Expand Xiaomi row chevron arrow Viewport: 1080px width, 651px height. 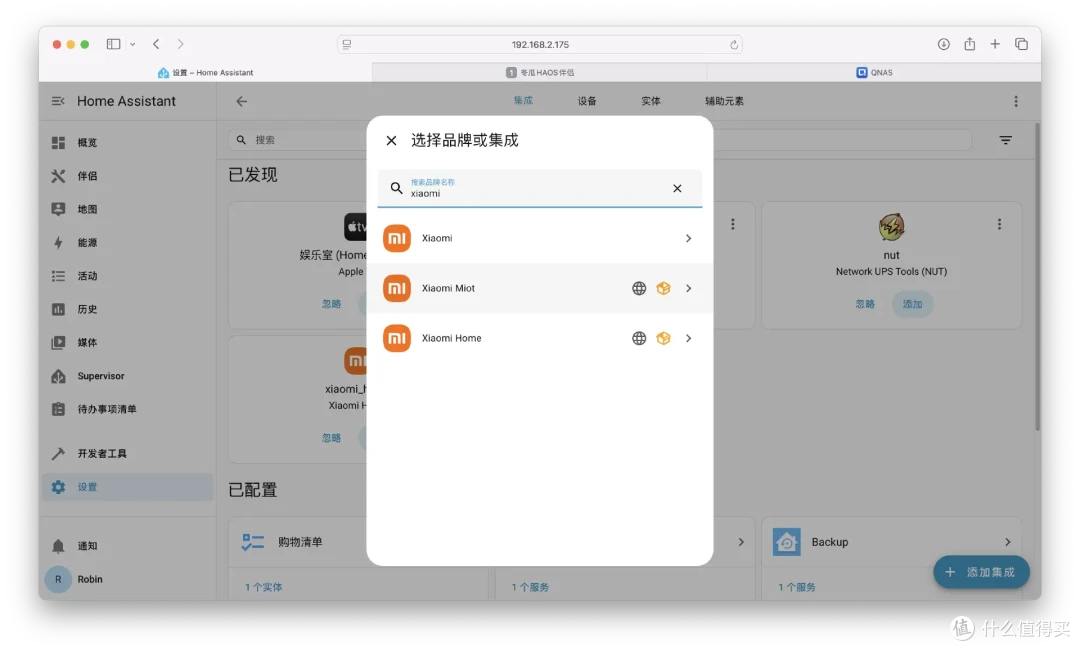point(688,238)
